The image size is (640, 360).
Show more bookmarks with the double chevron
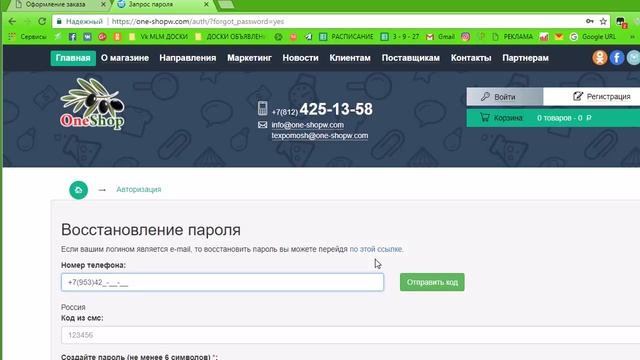pyautogui.click(x=632, y=37)
